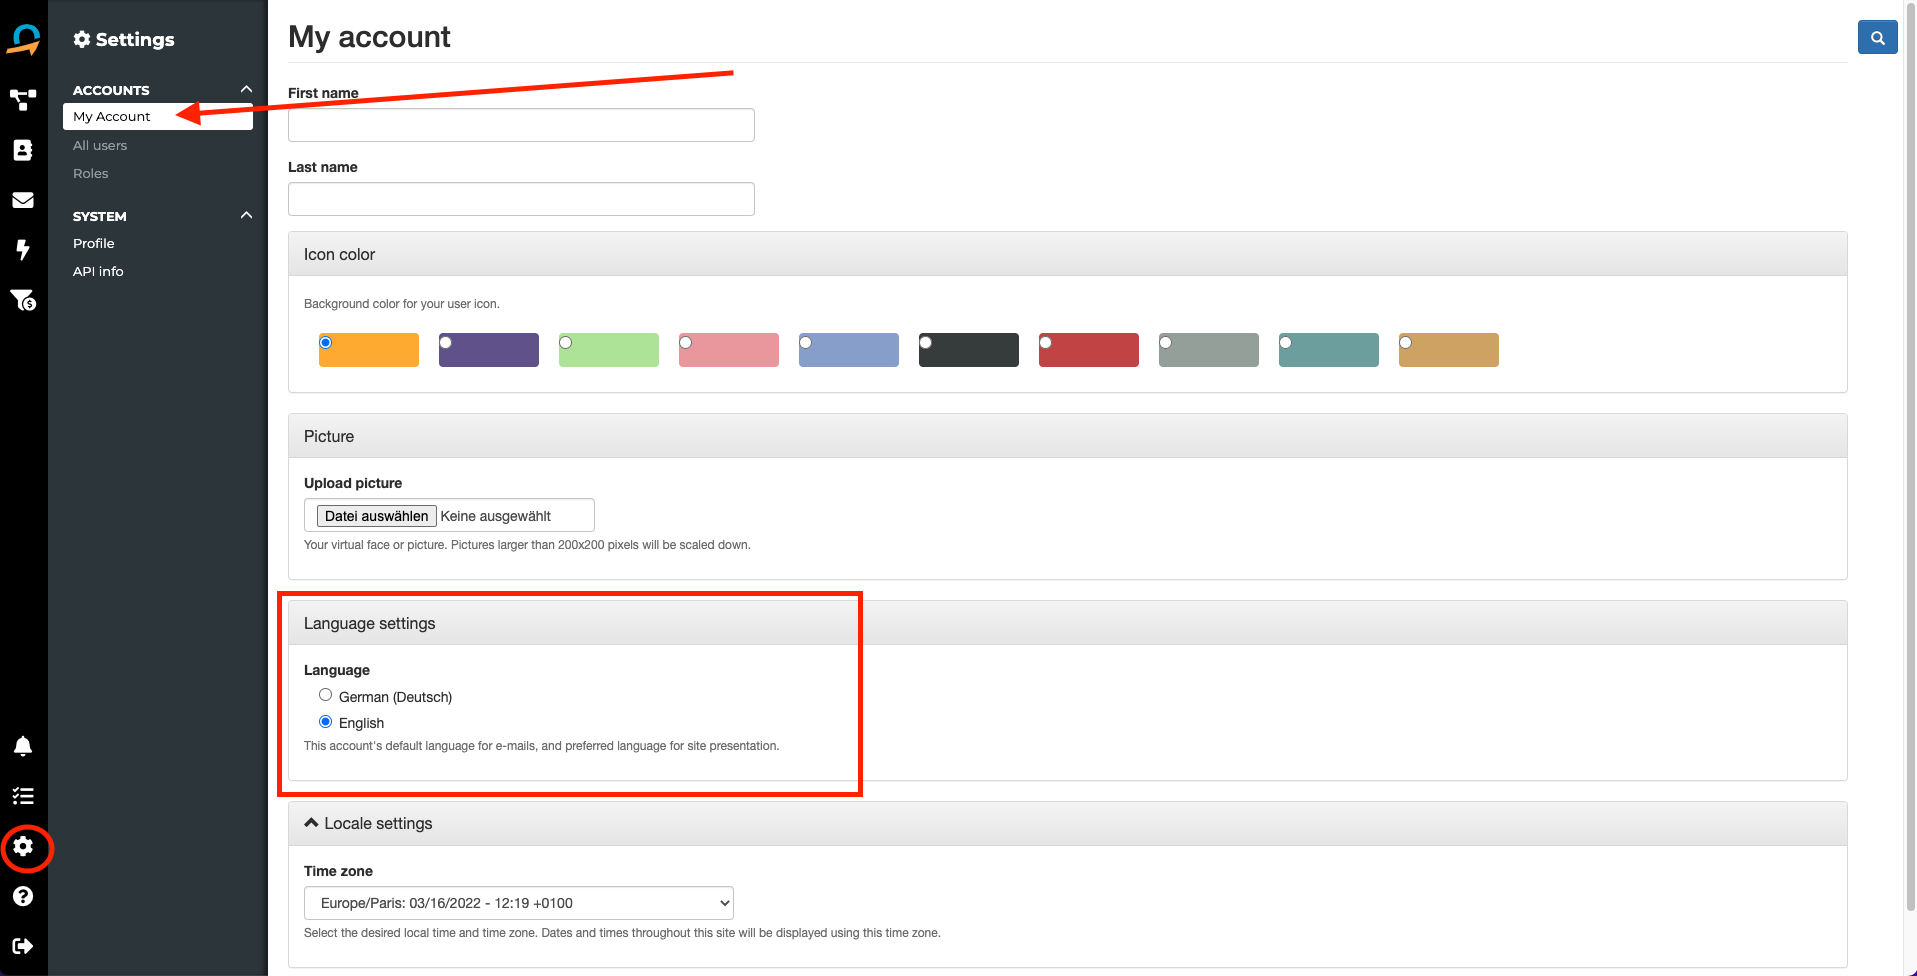Open the funnel with dollar icon

[x=23, y=300]
